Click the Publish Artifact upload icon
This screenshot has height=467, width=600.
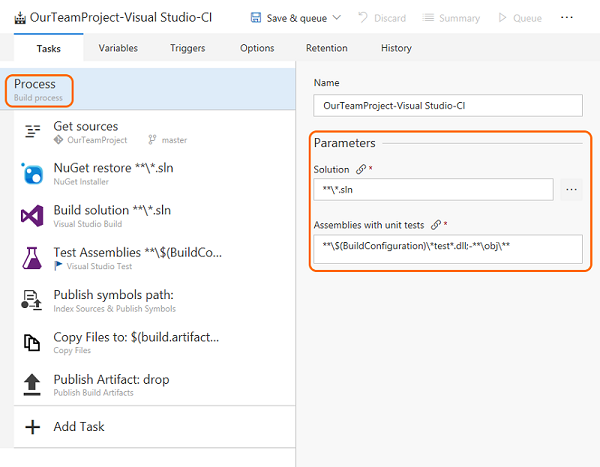pyautogui.click(x=32, y=385)
